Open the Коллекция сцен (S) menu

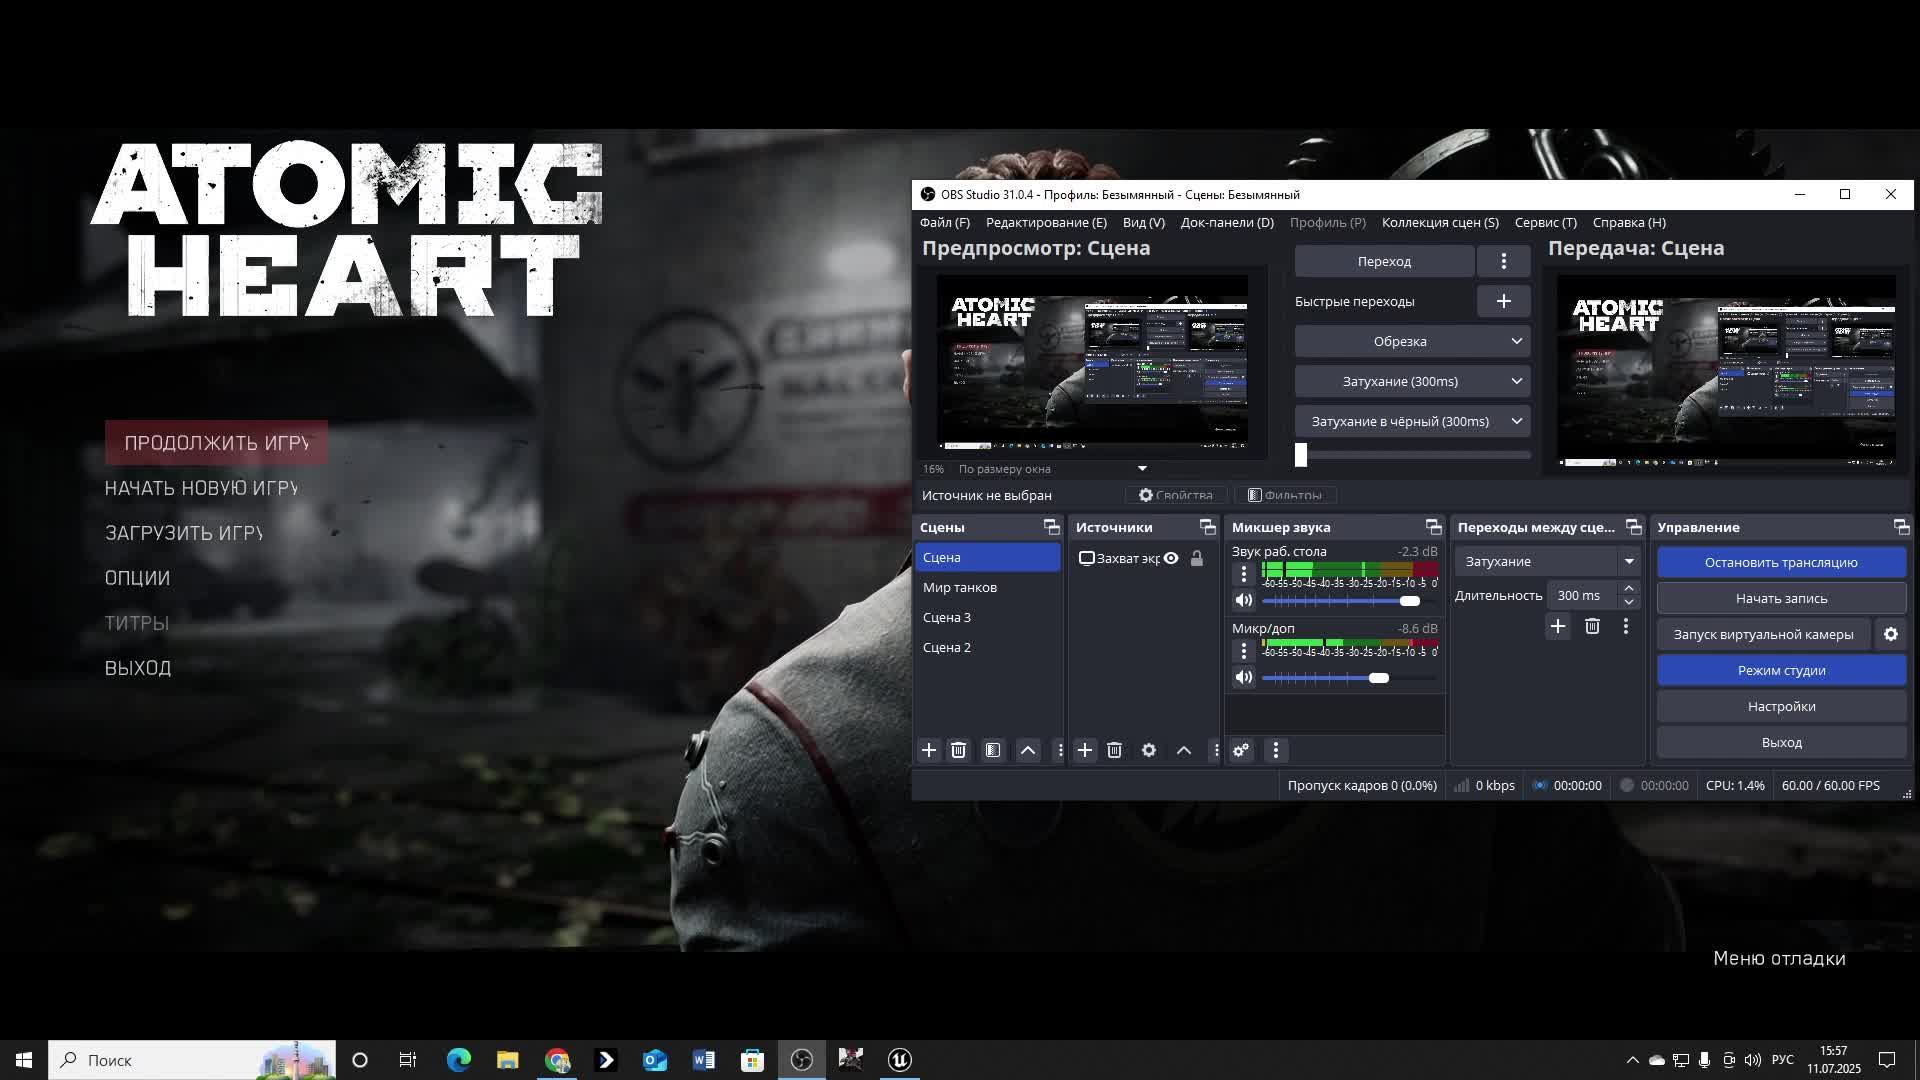[1440, 222]
